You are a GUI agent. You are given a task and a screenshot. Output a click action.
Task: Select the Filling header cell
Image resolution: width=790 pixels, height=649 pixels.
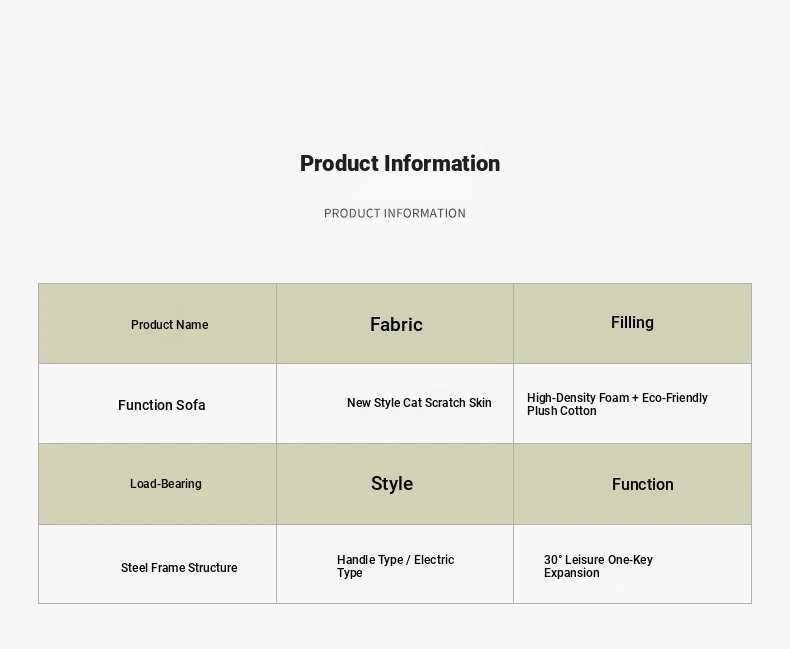click(x=632, y=323)
